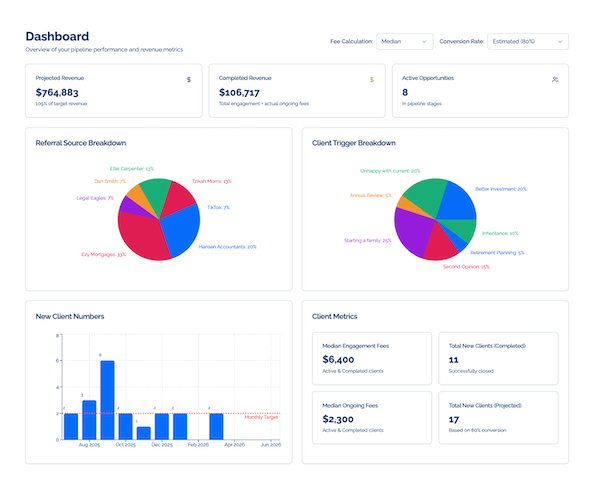The width and height of the screenshot is (600, 501).
Task: Open the Median Engagement Fees card
Action: pyautogui.click(x=367, y=358)
